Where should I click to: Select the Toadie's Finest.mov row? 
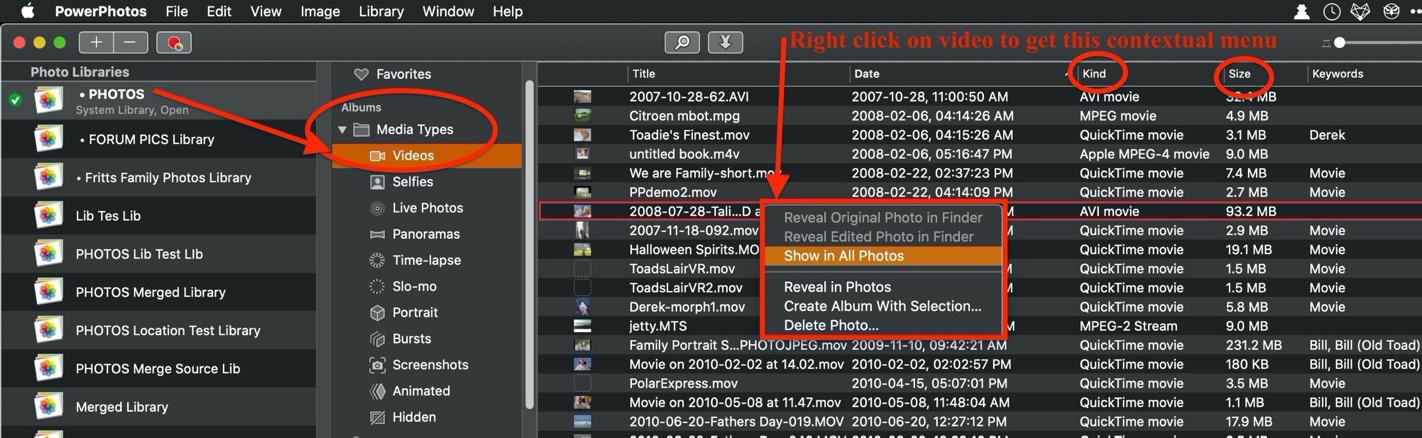point(979,135)
